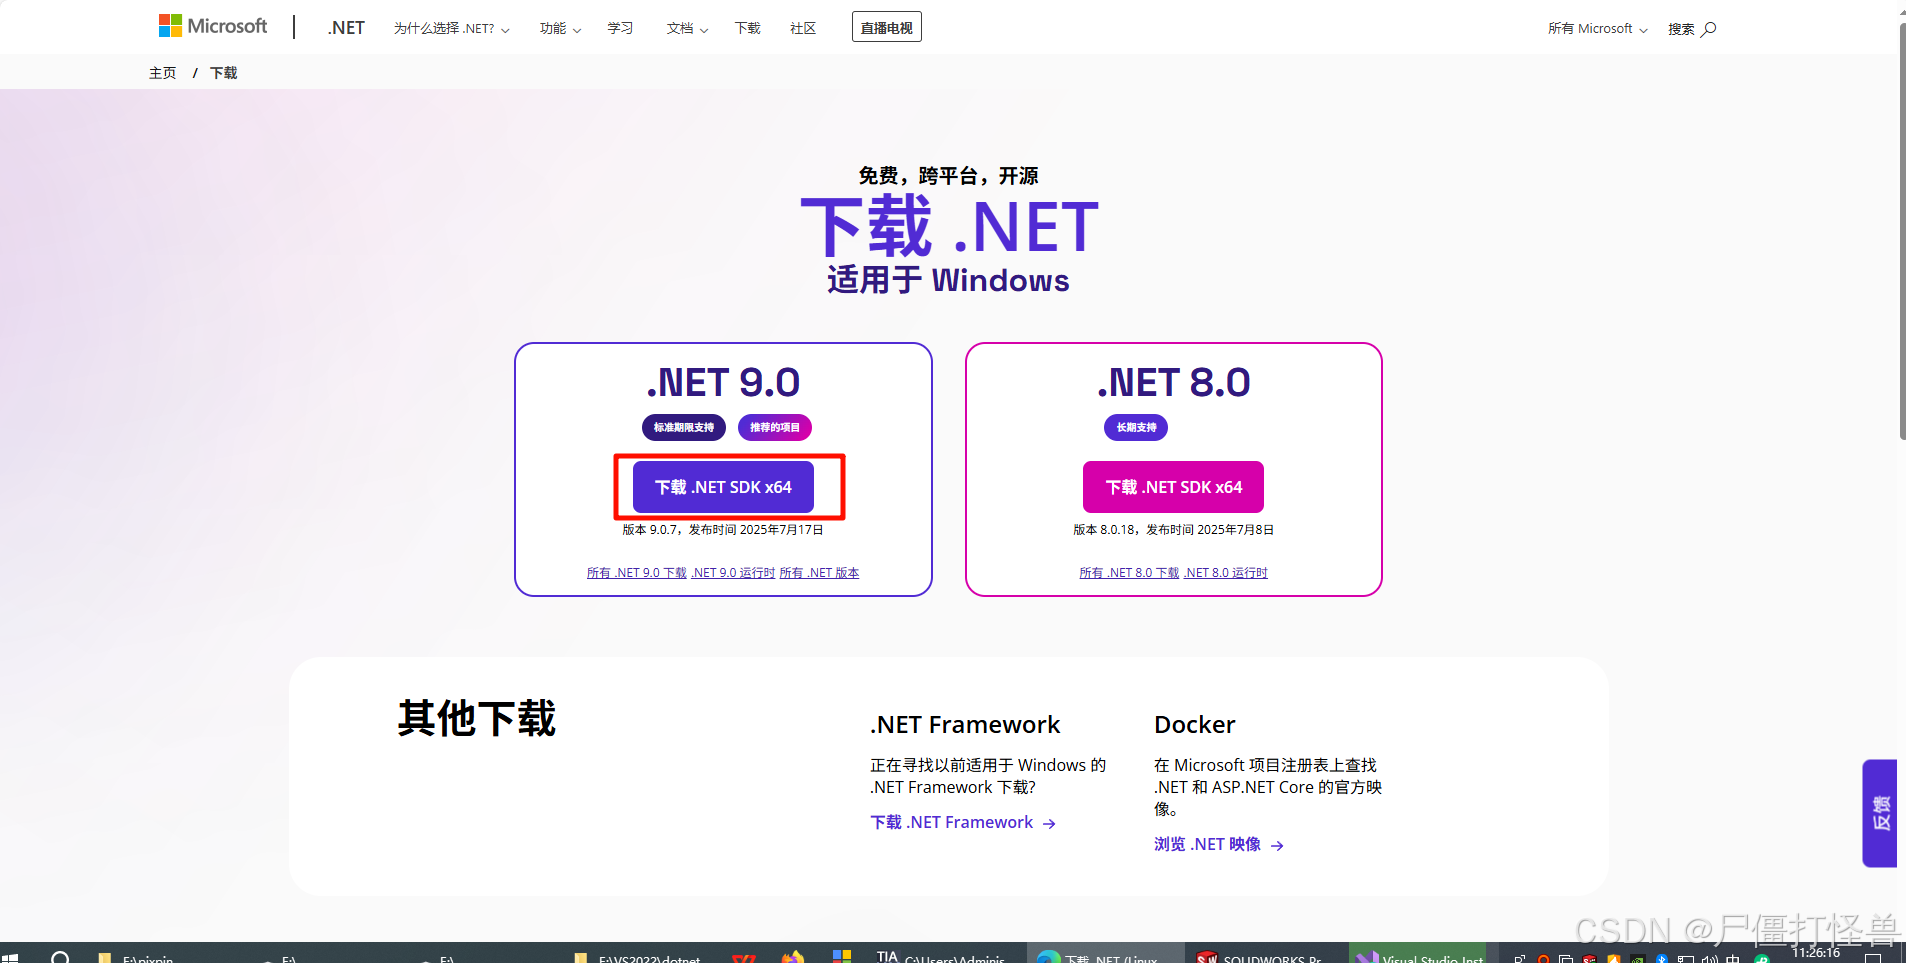
Task: Click the 直播电视 button
Action: pyautogui.click(x=887, y=27)
